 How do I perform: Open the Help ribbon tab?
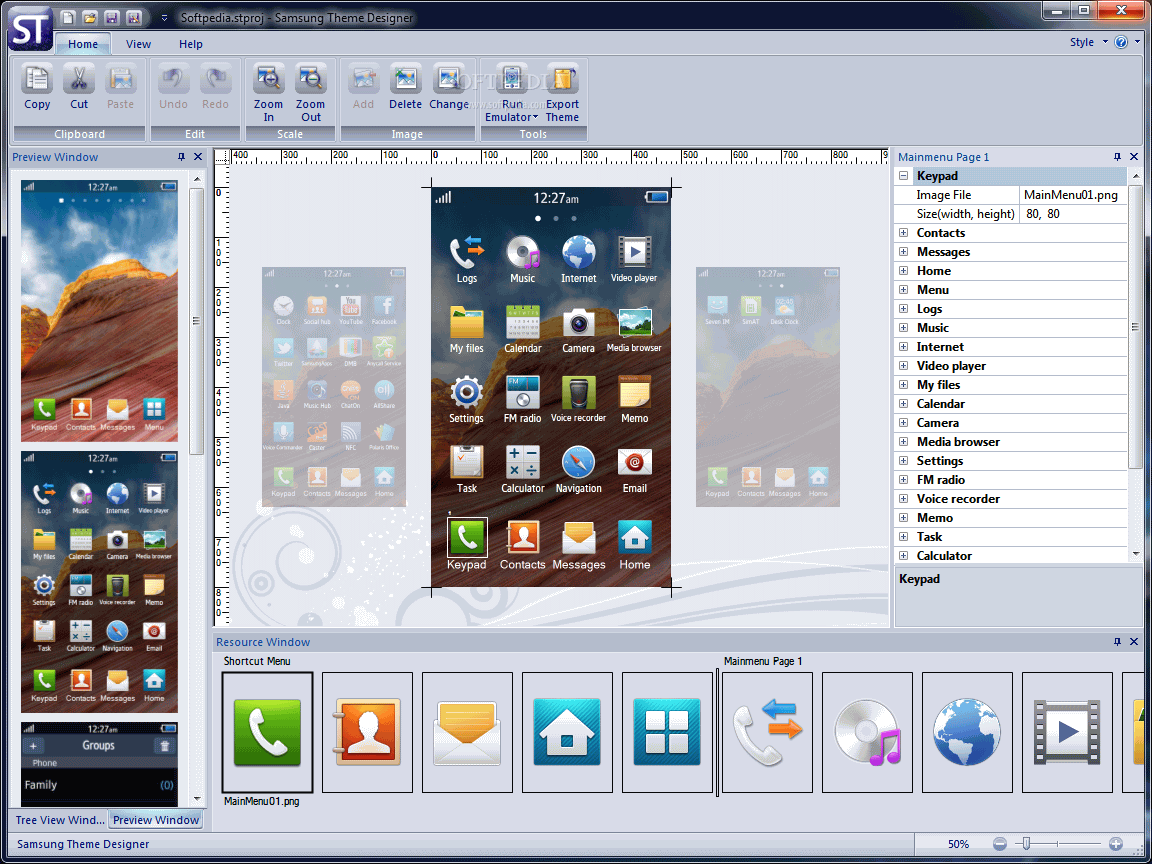[x=190, y=44]
